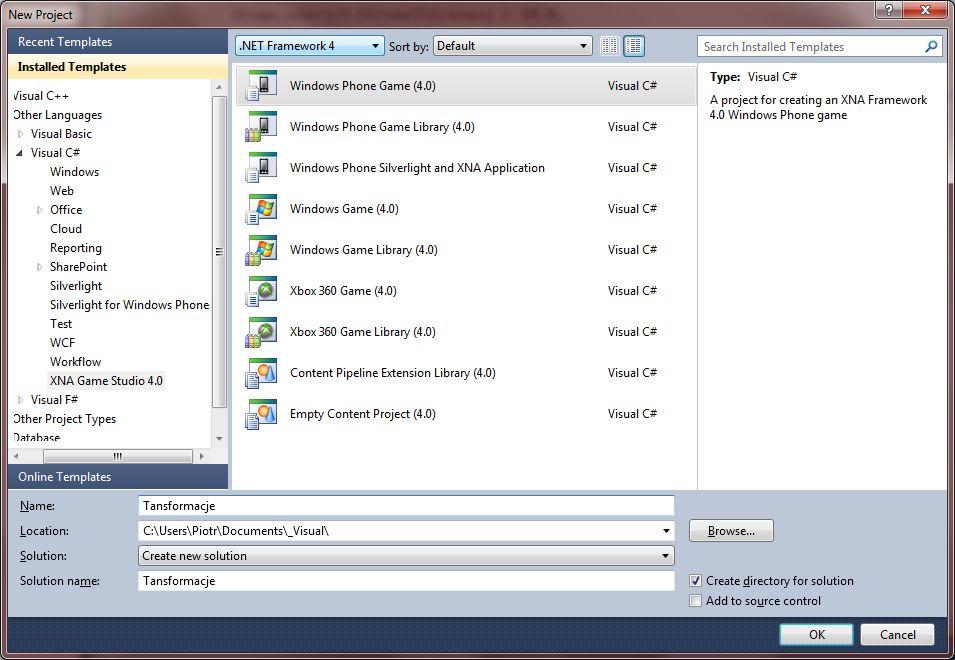Select the Web tree item
Image resolution: width=955 pixels, height=660 pixels.
(62, 191)
